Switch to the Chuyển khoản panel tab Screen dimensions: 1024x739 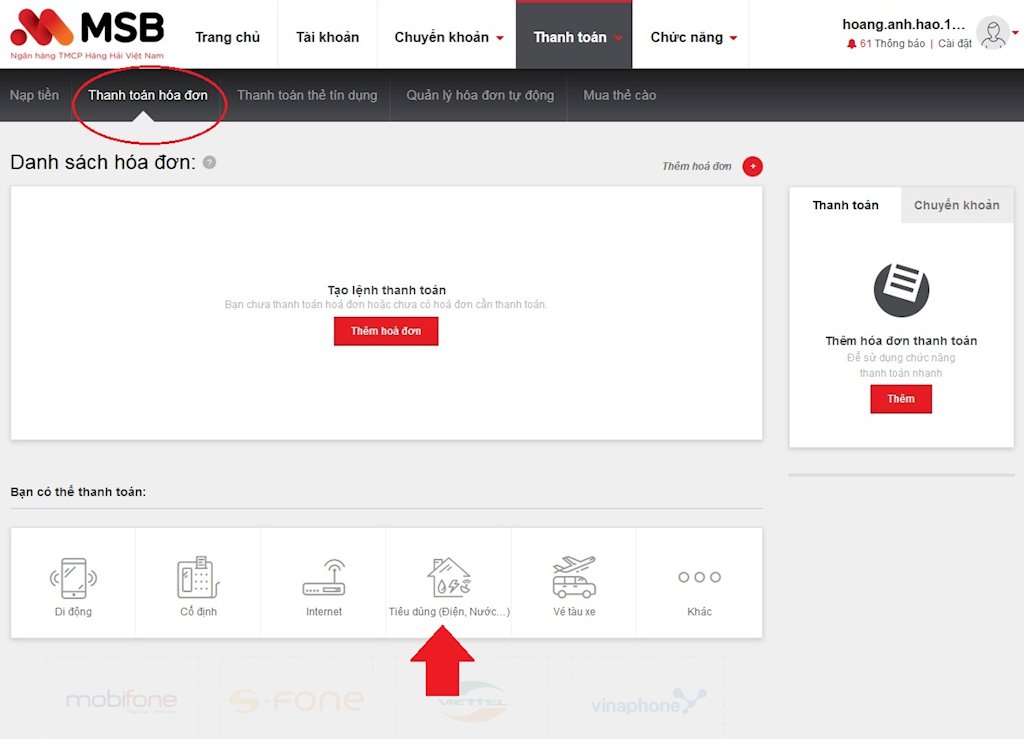[956, 205]
